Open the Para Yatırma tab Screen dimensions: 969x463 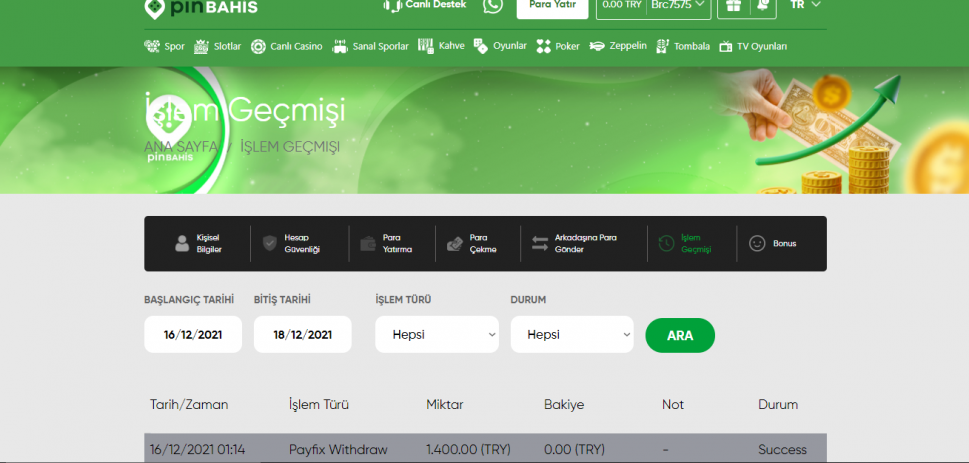click(x=386, y=244)
